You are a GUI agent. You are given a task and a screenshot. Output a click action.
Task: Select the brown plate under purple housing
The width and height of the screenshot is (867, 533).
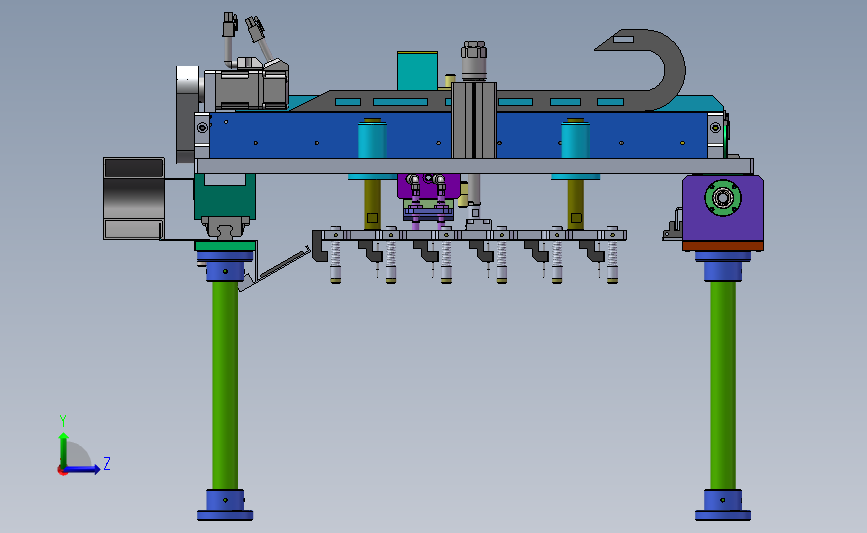723,246
